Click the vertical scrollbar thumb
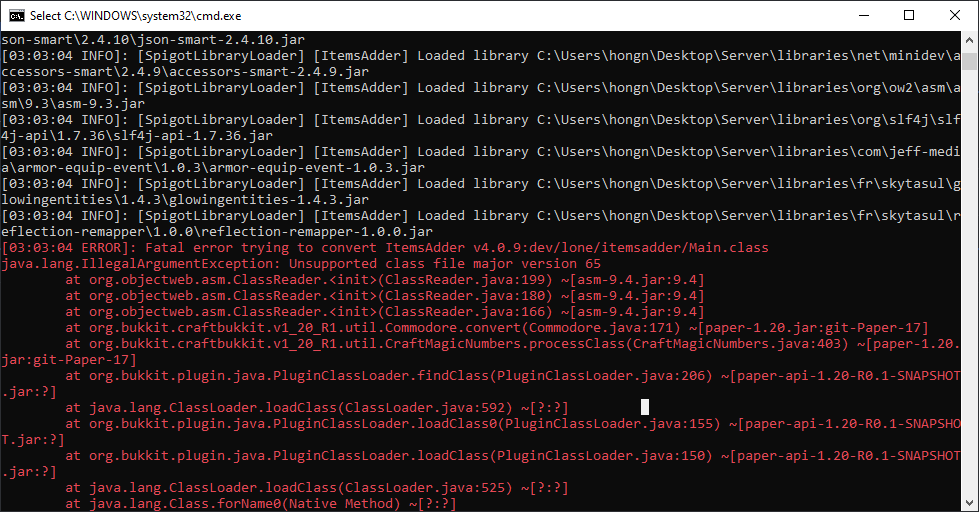 point(969,61)
